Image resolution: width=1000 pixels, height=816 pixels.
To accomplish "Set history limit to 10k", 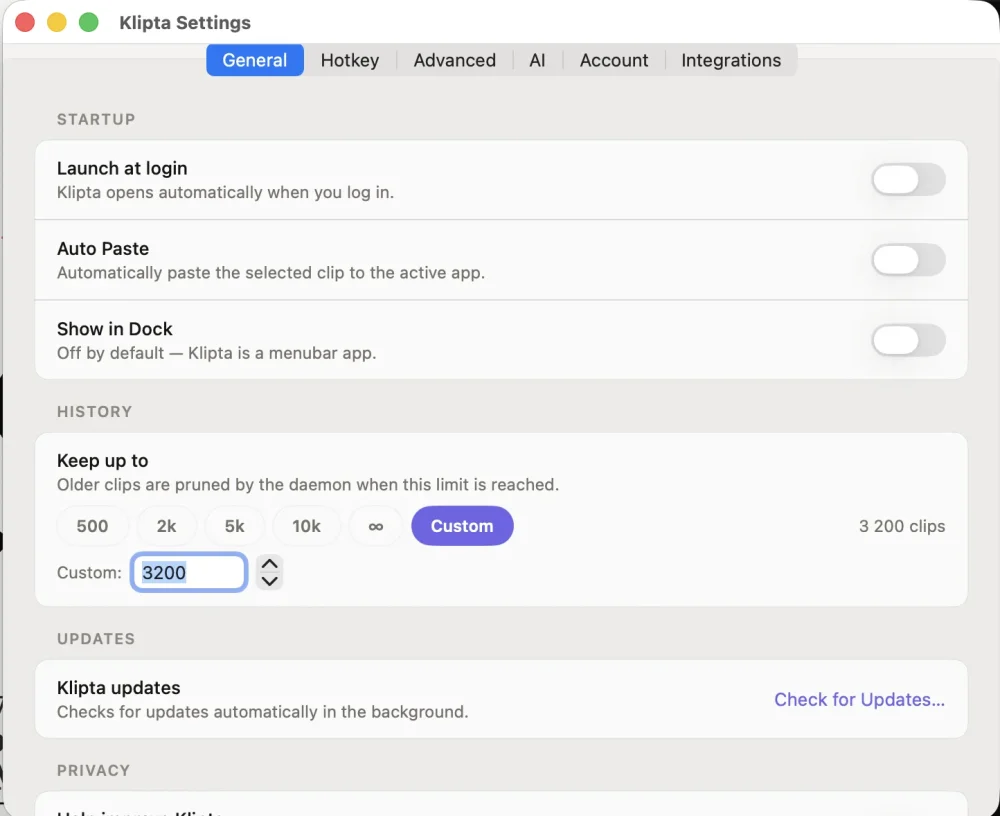I will click(x=306, y=526).
